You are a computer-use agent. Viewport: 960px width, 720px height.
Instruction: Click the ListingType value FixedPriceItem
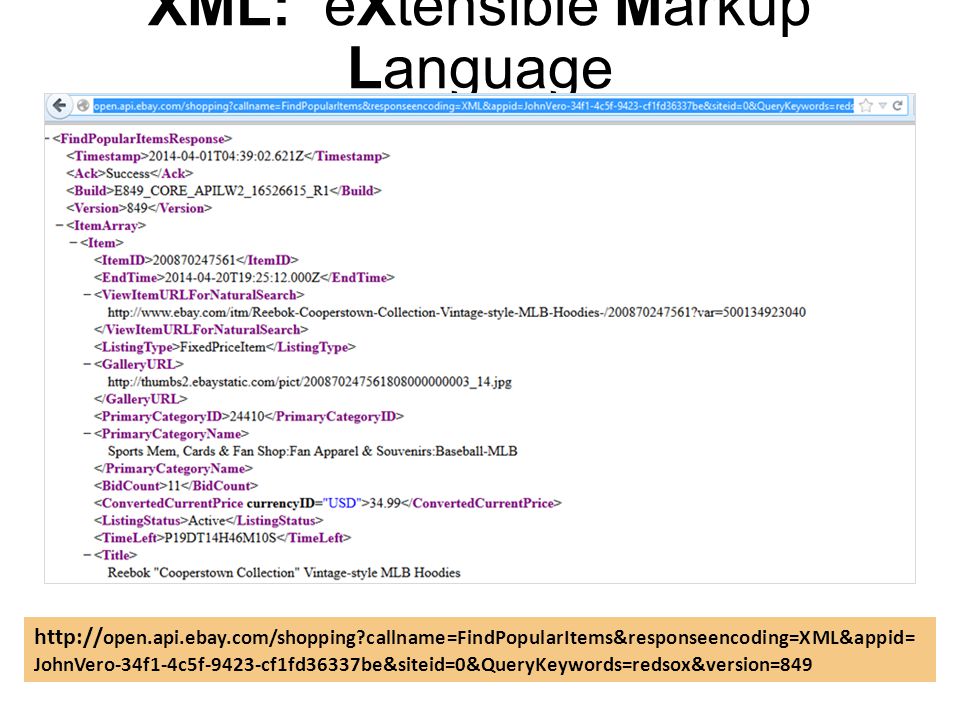coord(223,347)
